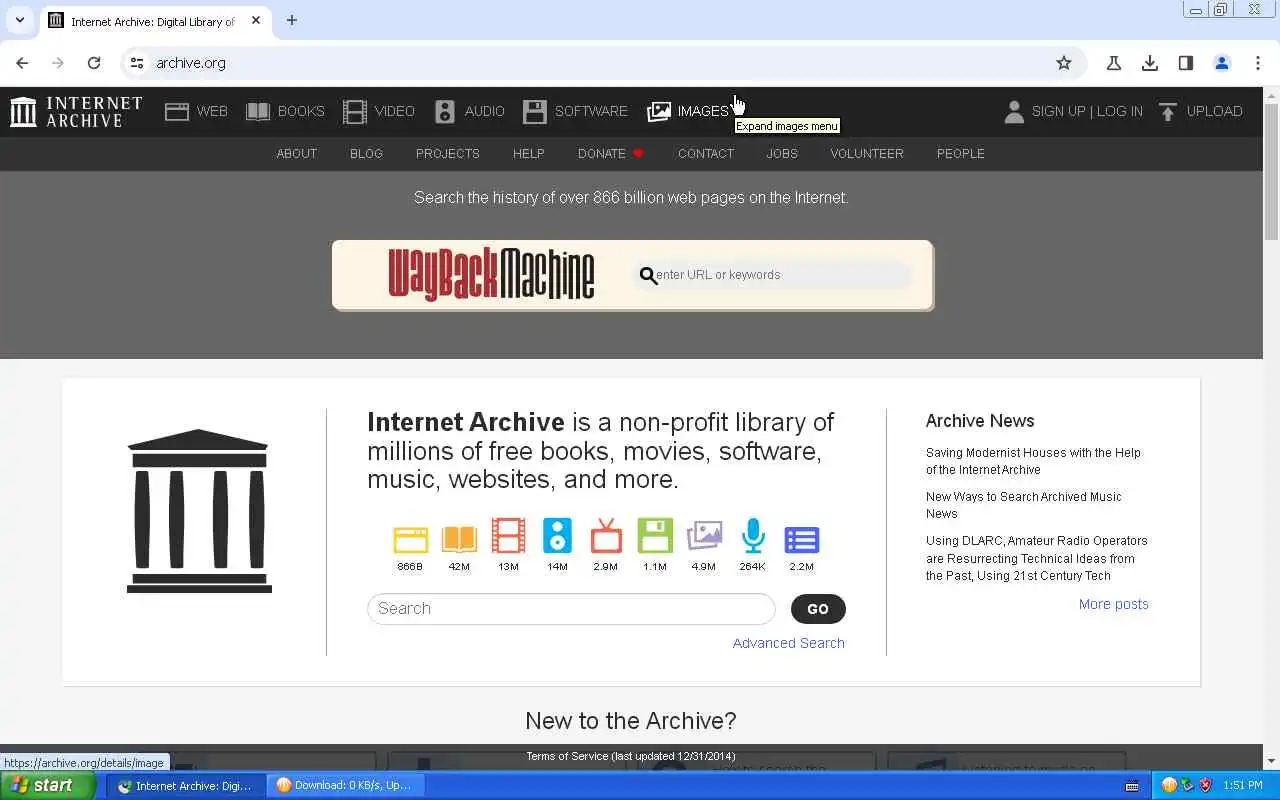This screenshot has width=1280, height=800.
Task: Open Advanced Search
Action: 788,643
